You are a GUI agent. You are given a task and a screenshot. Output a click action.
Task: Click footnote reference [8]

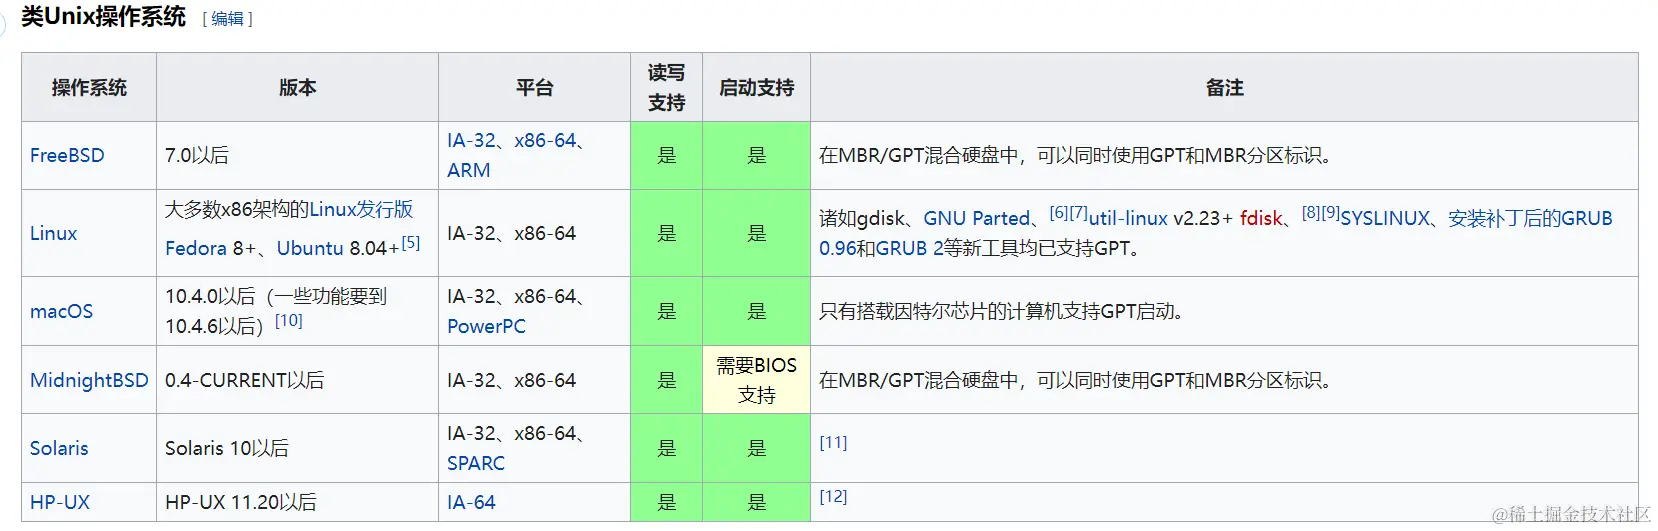1311,212
